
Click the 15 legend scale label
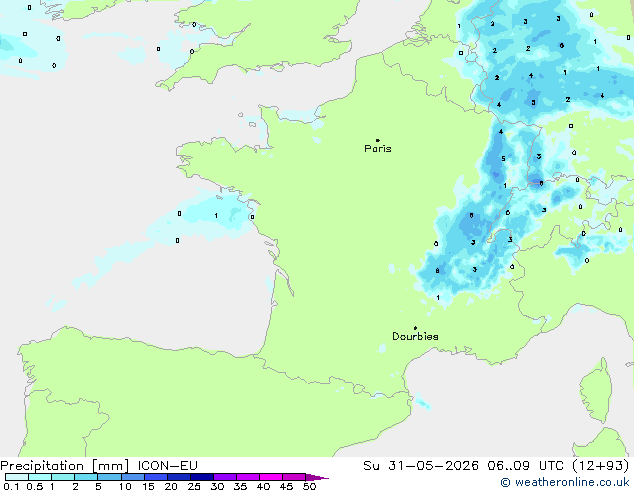point(148,486)
